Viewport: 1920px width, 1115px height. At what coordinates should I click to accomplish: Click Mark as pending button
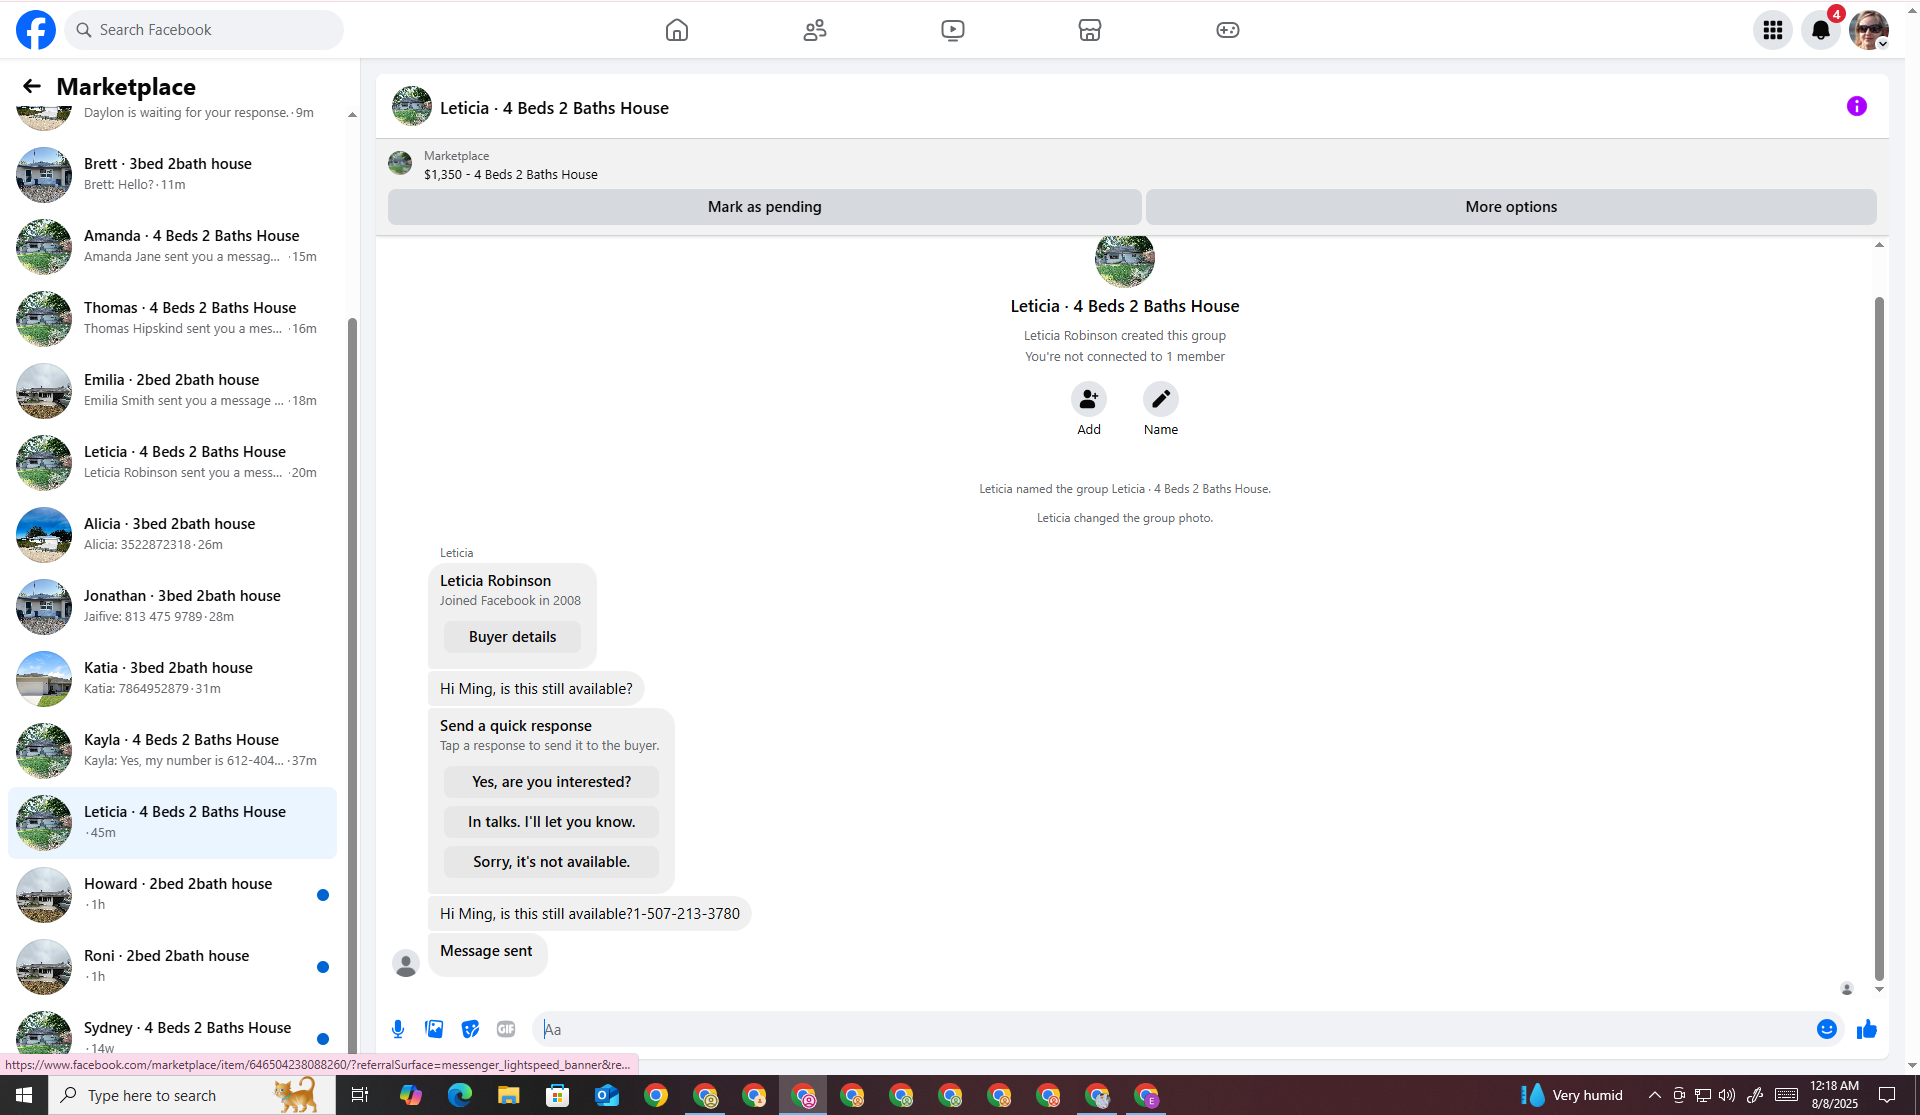pyautogui.click(x=764, y=207)
